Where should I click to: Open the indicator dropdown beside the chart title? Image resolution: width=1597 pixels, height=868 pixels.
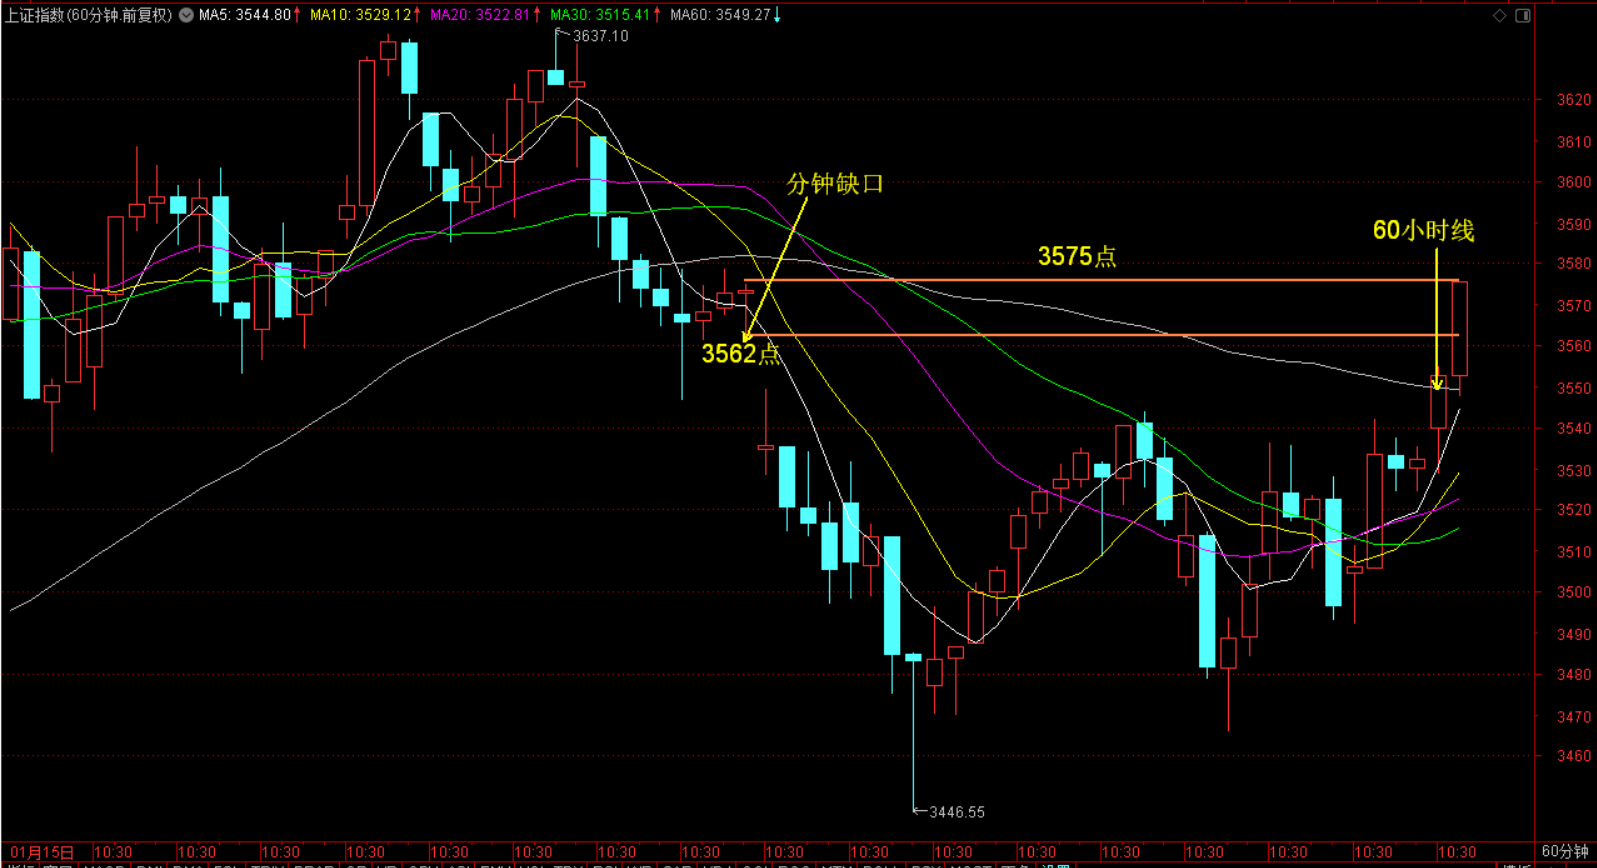point(186,15)
